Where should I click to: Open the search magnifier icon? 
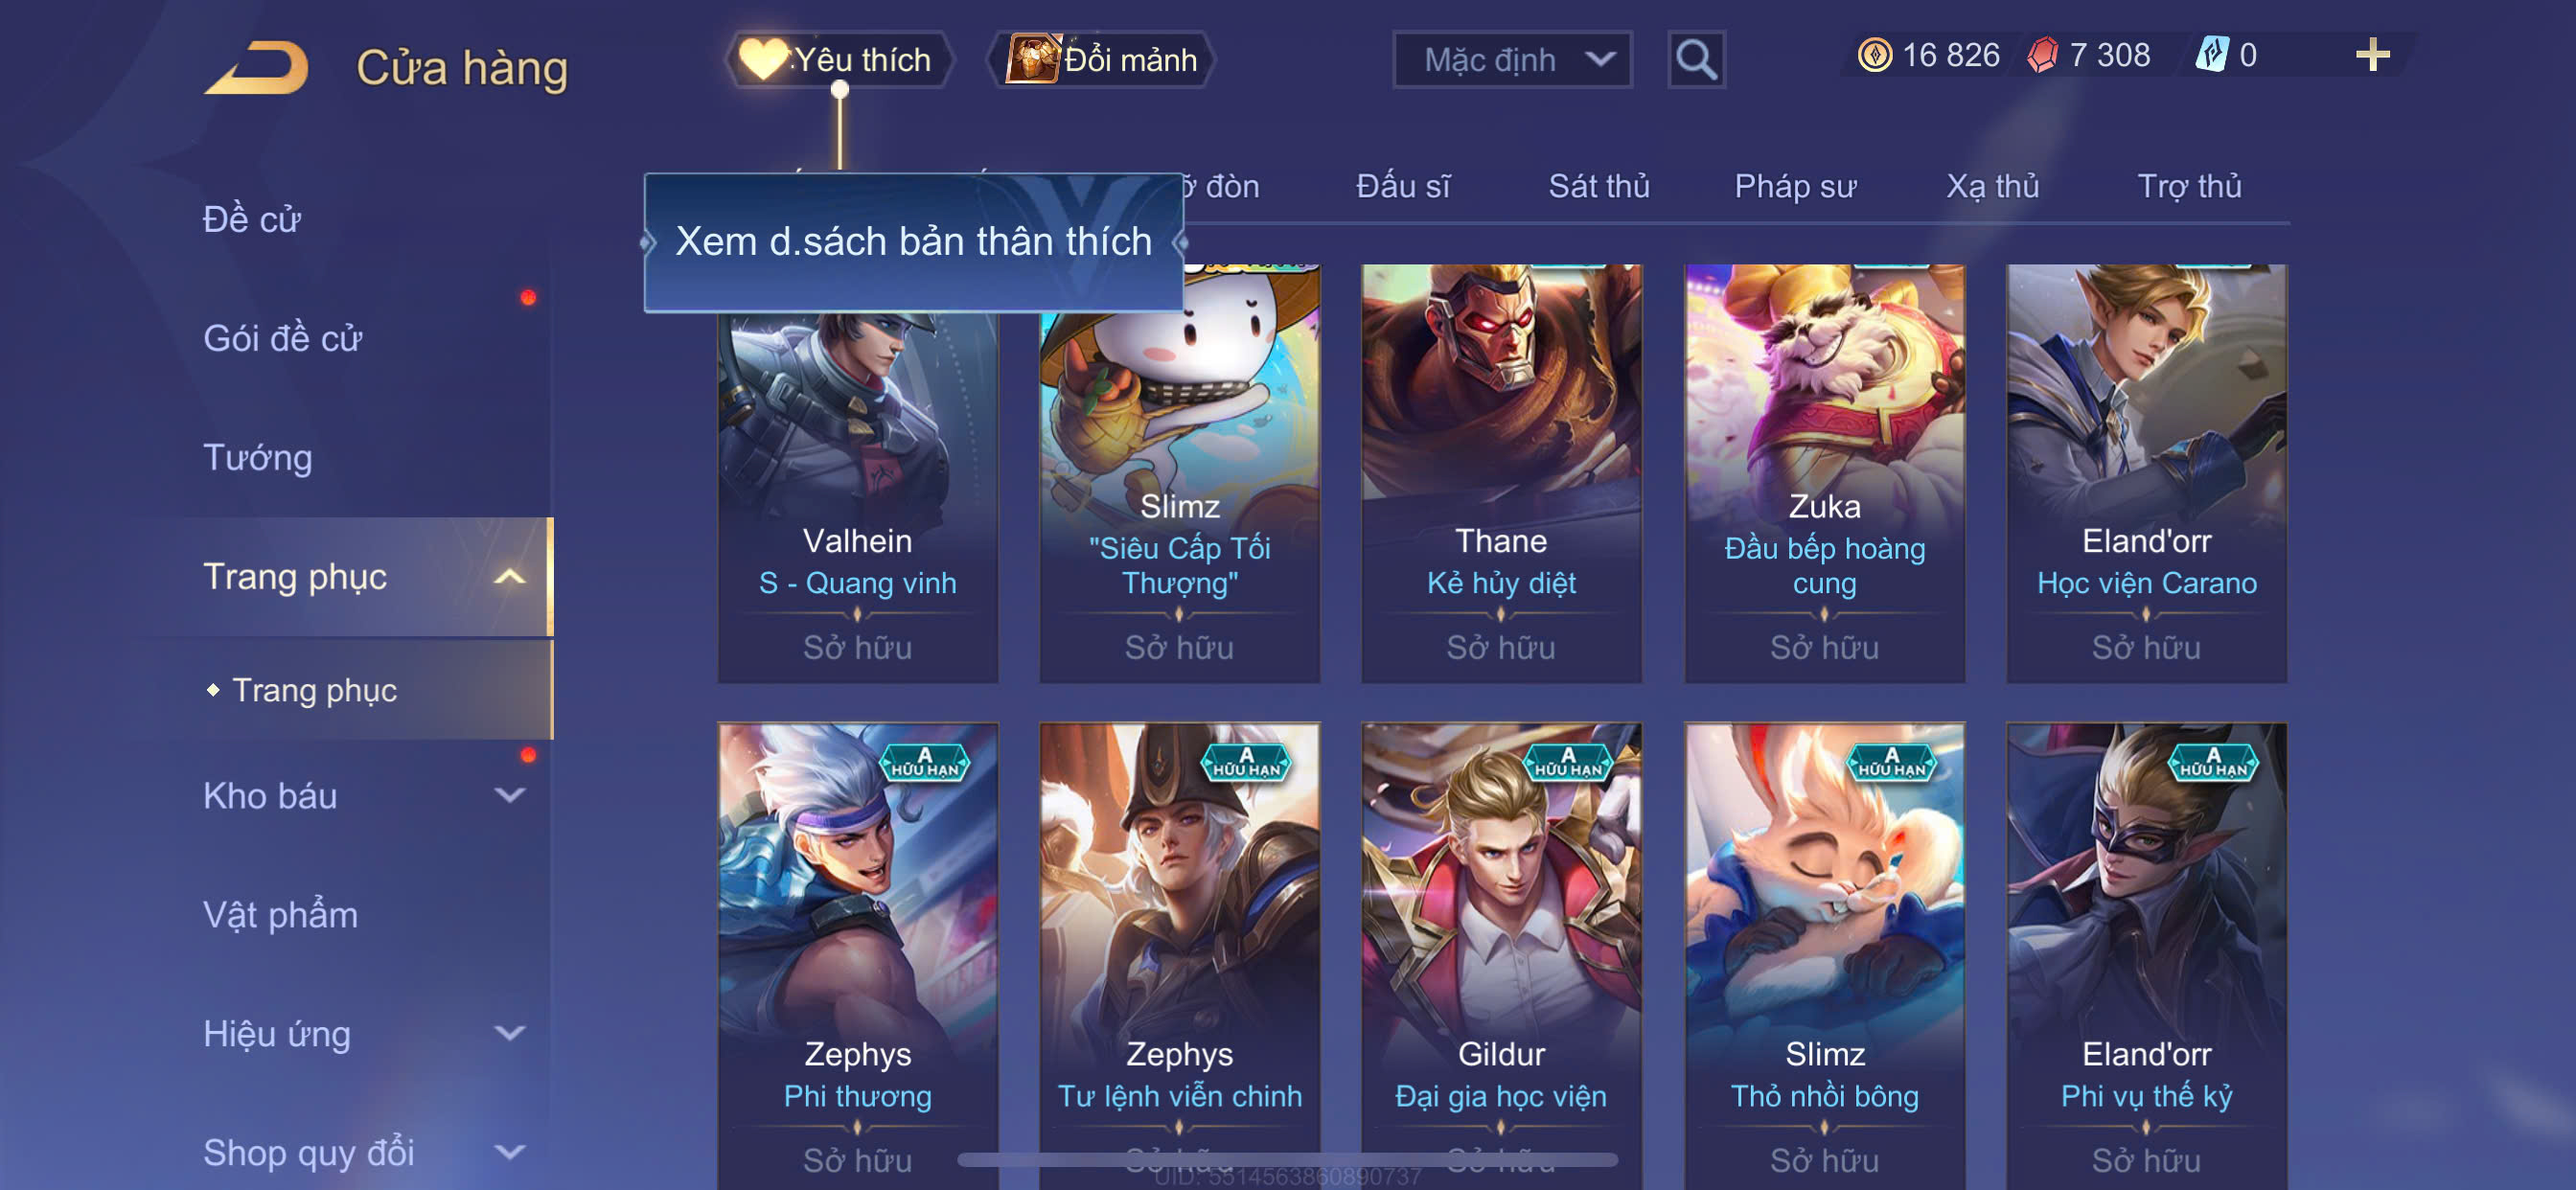[1696, 60]
